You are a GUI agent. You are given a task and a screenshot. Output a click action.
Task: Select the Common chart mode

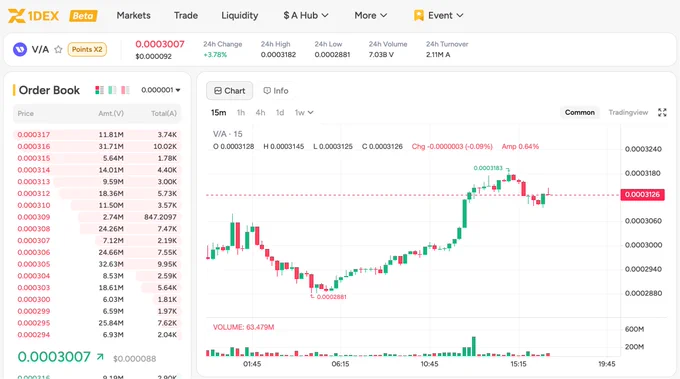click(579, 112)
